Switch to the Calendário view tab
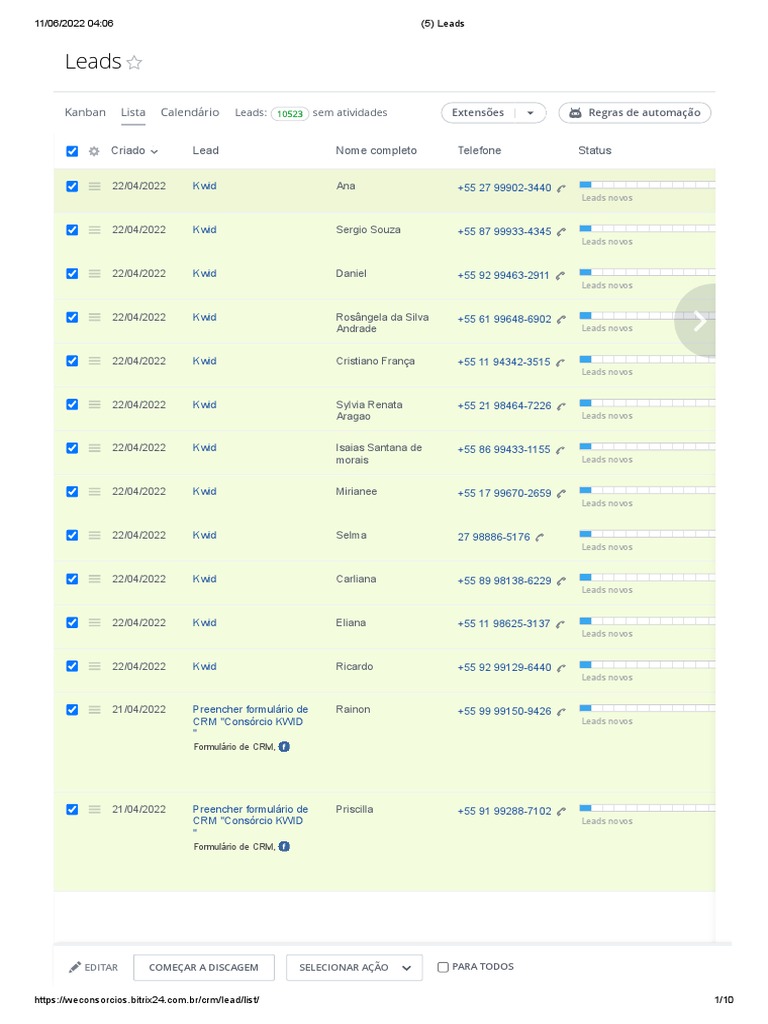The image size is (768, 1024). pos(190,113)
